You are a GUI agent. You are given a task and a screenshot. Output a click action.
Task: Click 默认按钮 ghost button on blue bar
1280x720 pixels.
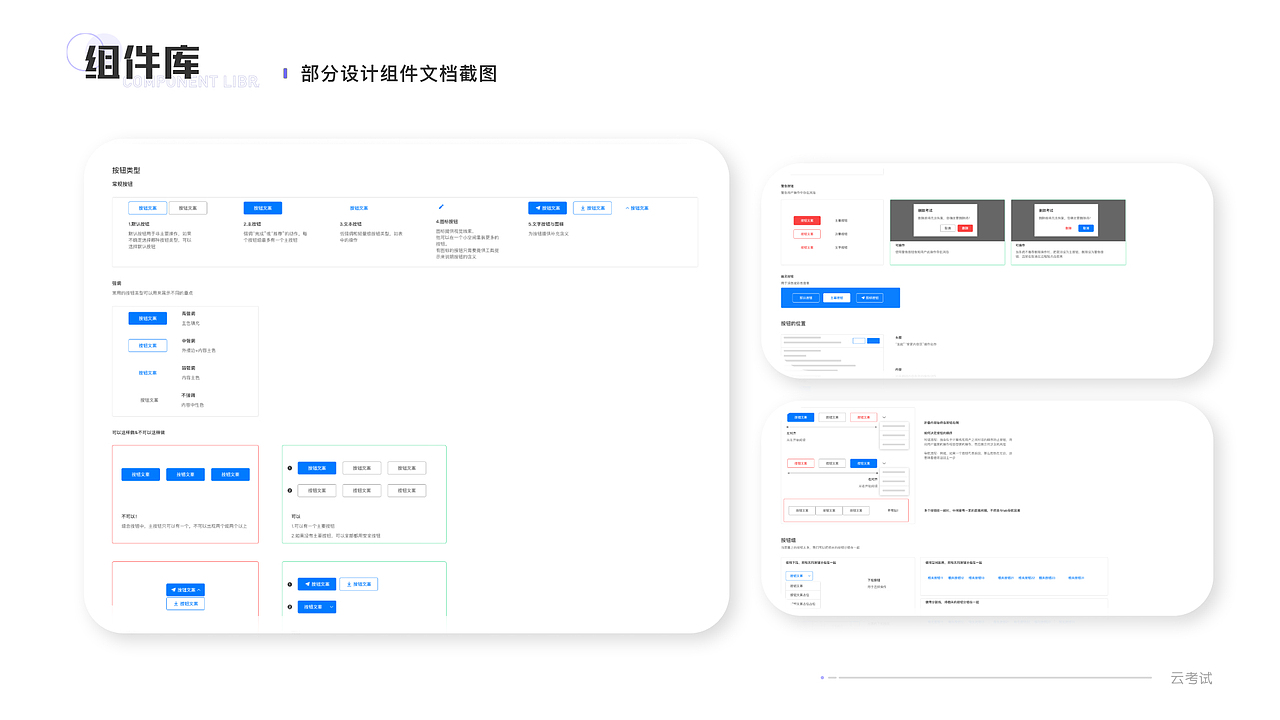pos(806,298)
